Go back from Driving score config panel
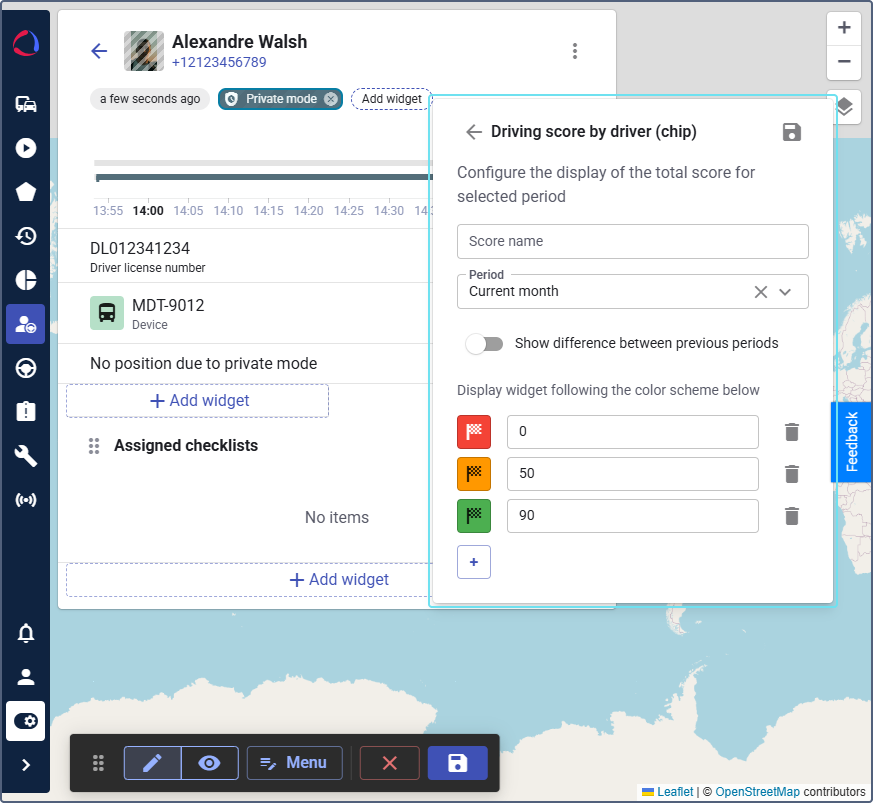873x803 pixels. click(x=473, y=132)
